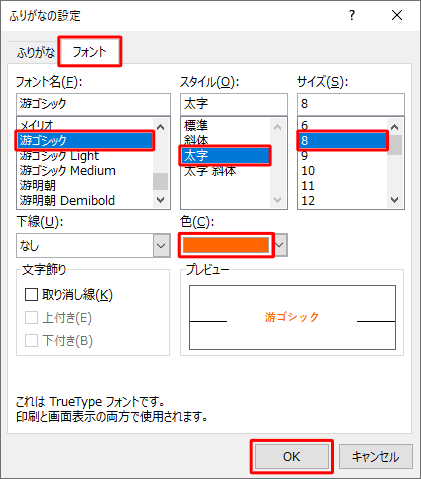Open the 下線 dropdown
The image size is (421, 479).
coord(93,246)
